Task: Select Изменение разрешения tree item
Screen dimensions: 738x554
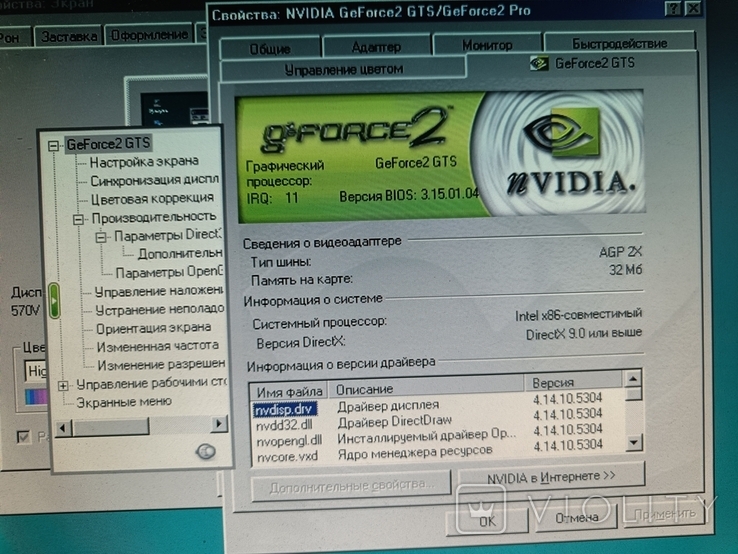Action: pyautogui.click(x=161, y=365)
